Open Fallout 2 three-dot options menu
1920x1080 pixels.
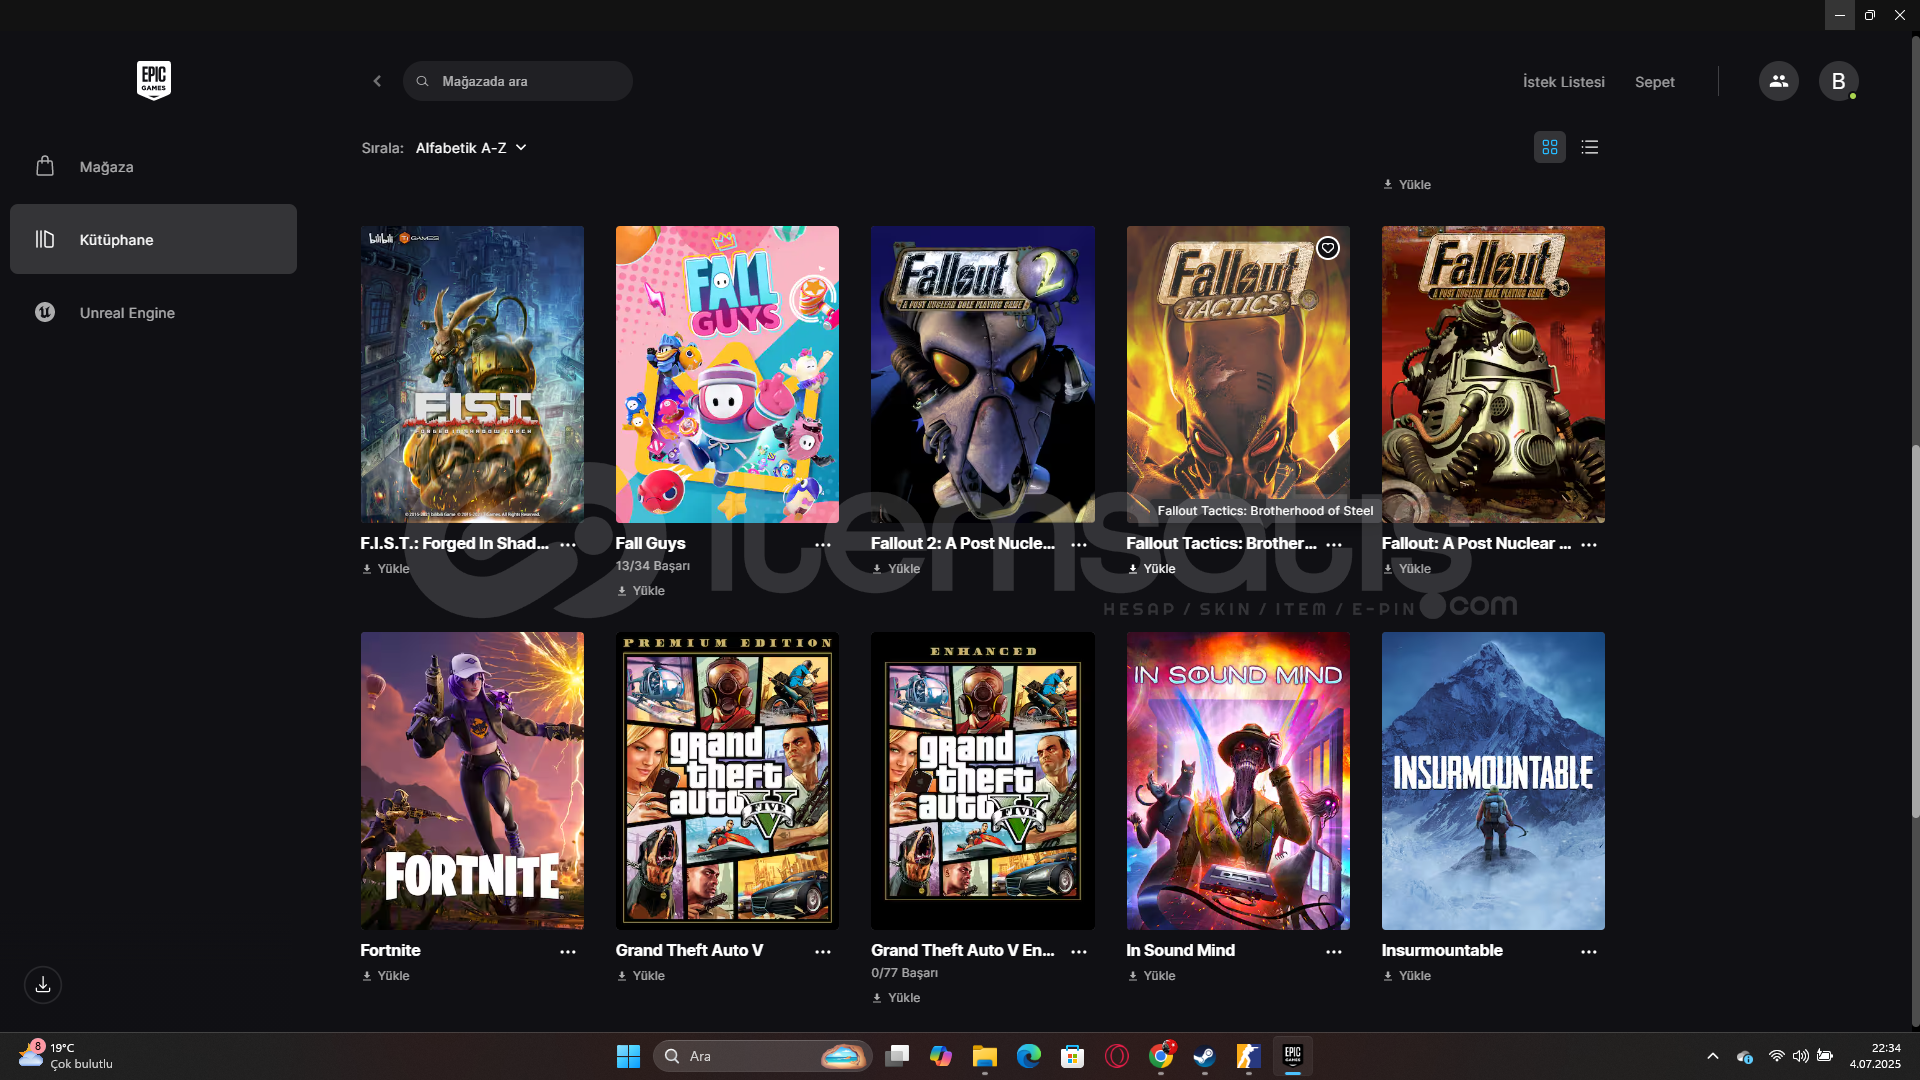click(1079, 545)
